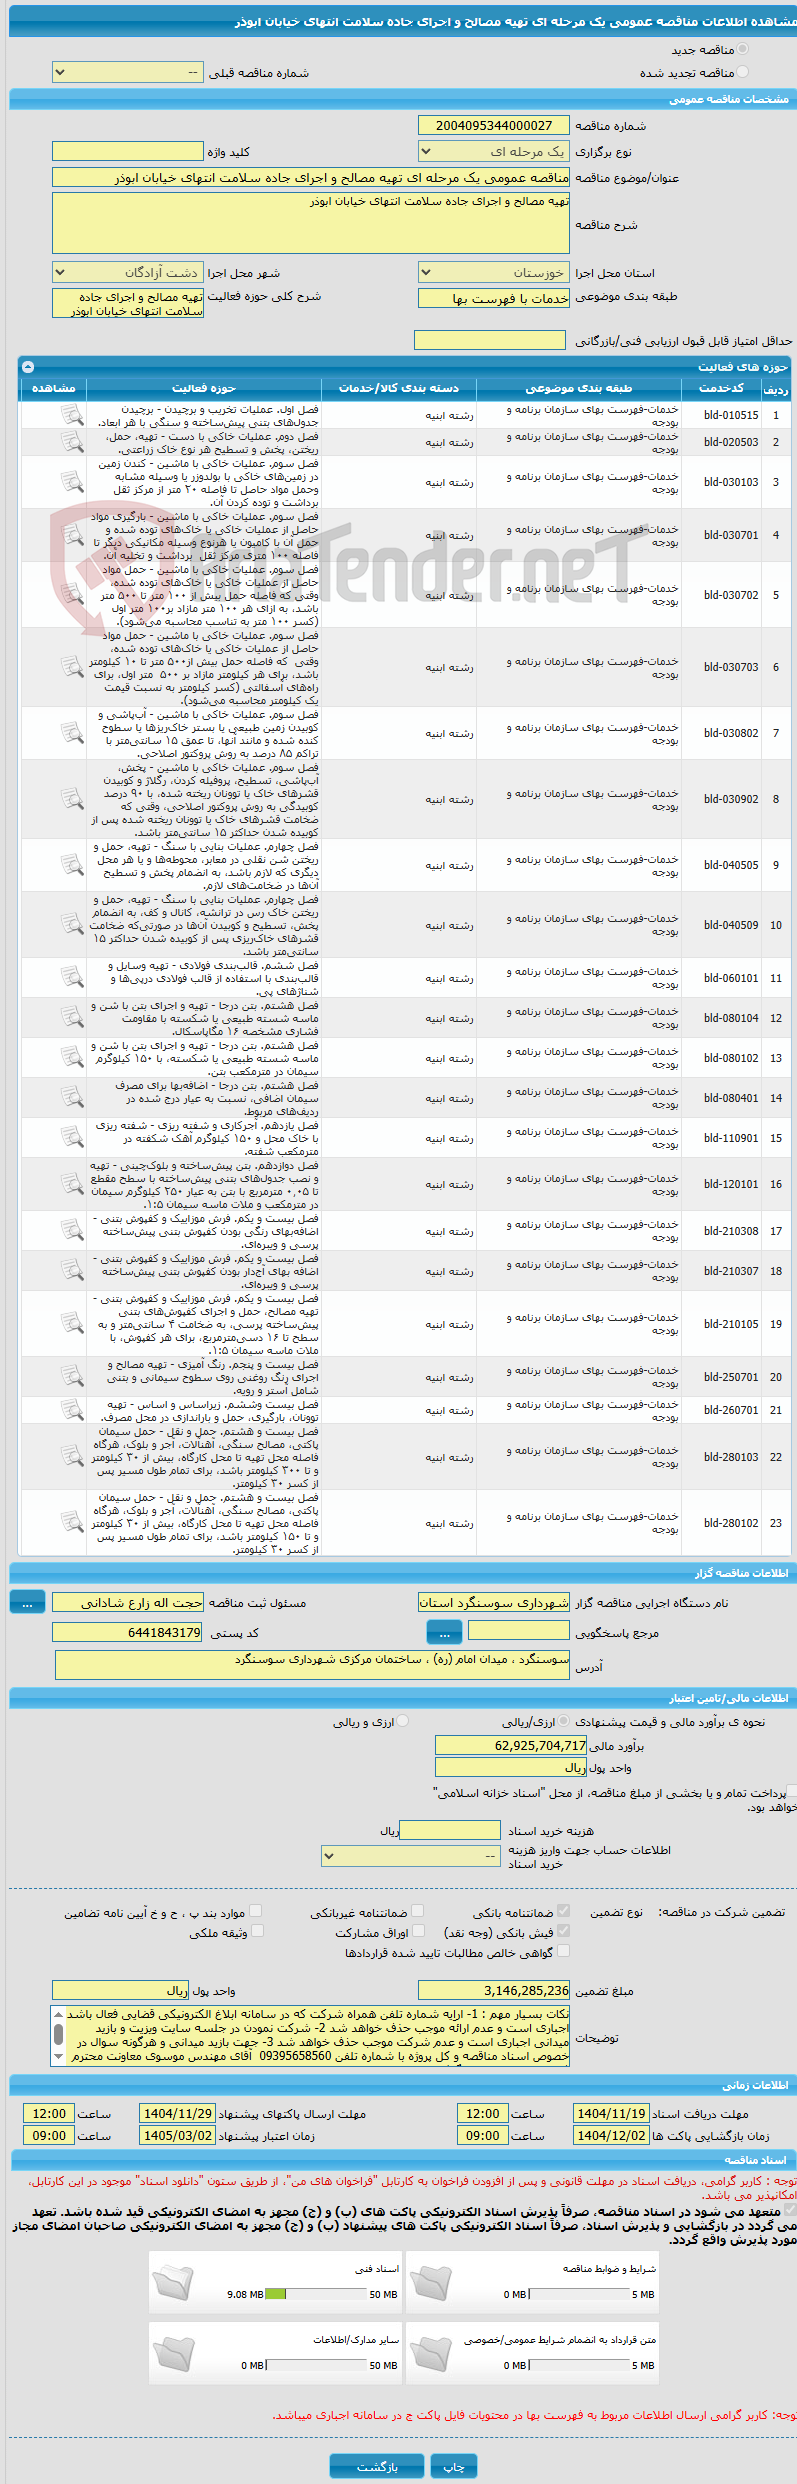
Task: Open the view icon for row bld-030802
Action: coord(72,733)
